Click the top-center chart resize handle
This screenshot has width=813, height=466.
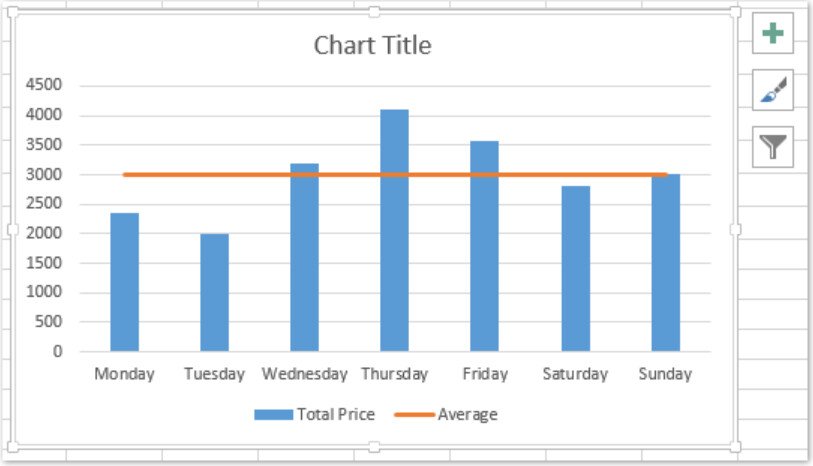374,12
